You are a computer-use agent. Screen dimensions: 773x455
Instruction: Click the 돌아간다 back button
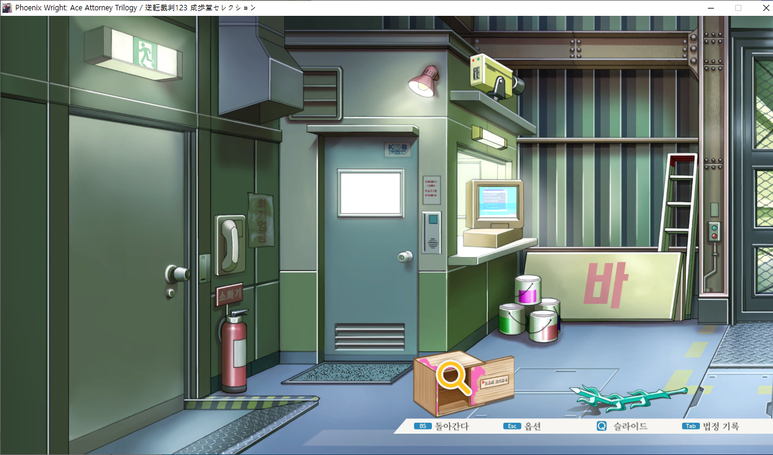click(441, 426)
